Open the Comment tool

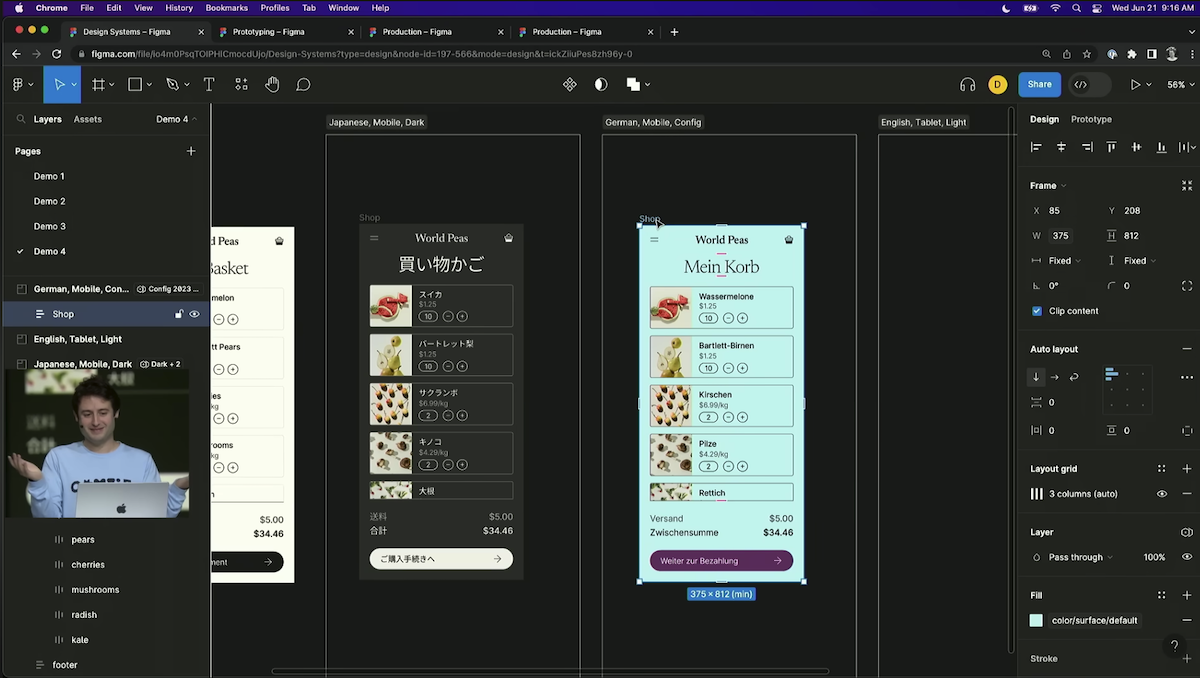(303, 84)
